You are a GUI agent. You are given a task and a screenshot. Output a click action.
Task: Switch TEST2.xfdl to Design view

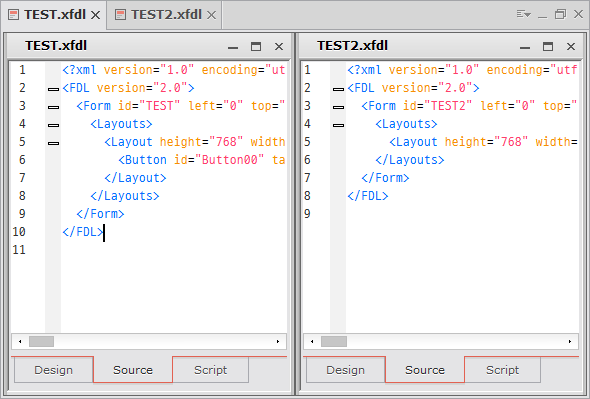coord(345,370)
